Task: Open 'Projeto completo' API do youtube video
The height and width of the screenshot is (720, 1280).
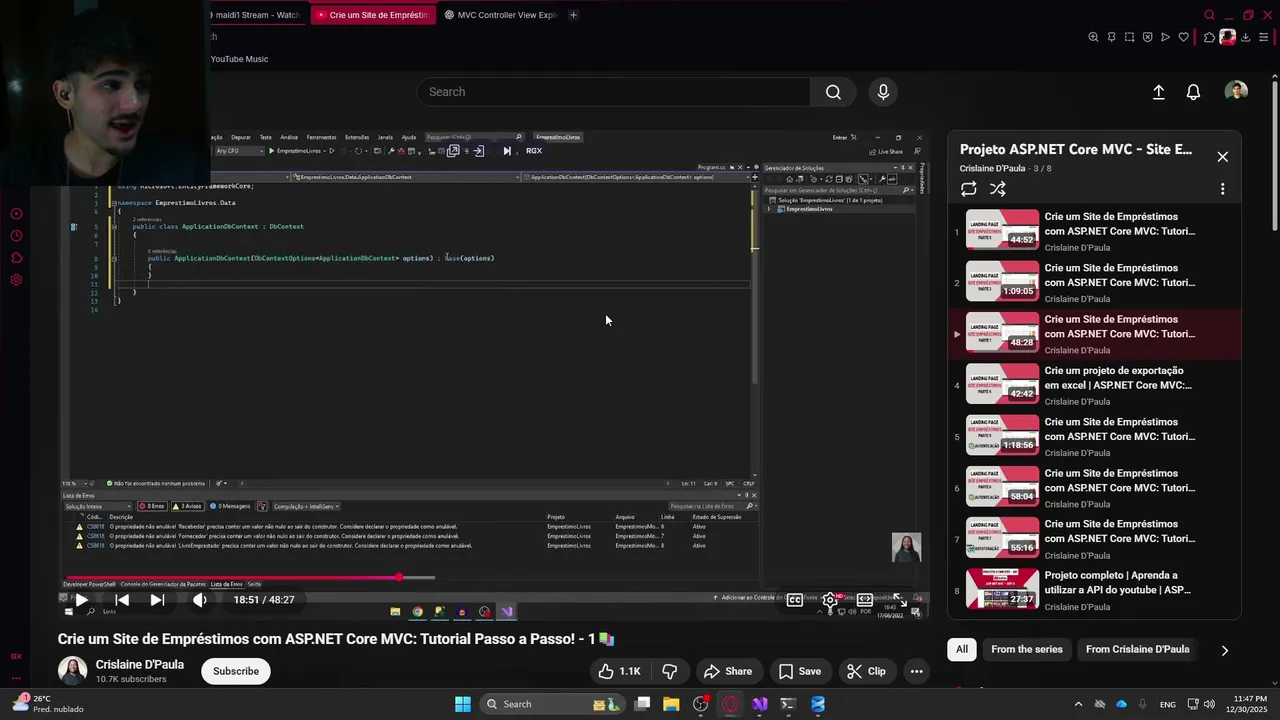Action: pyautogui.click(x=1095, y=590)
